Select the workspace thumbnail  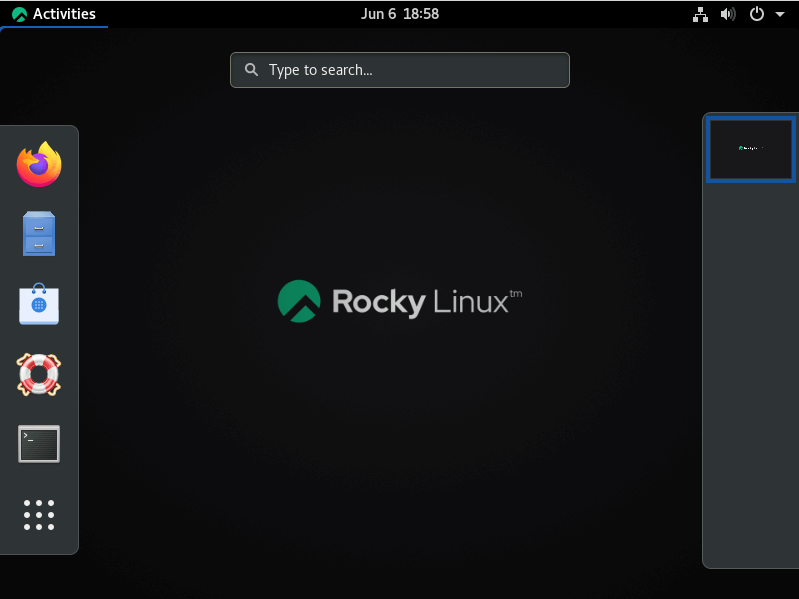[751, 149]
